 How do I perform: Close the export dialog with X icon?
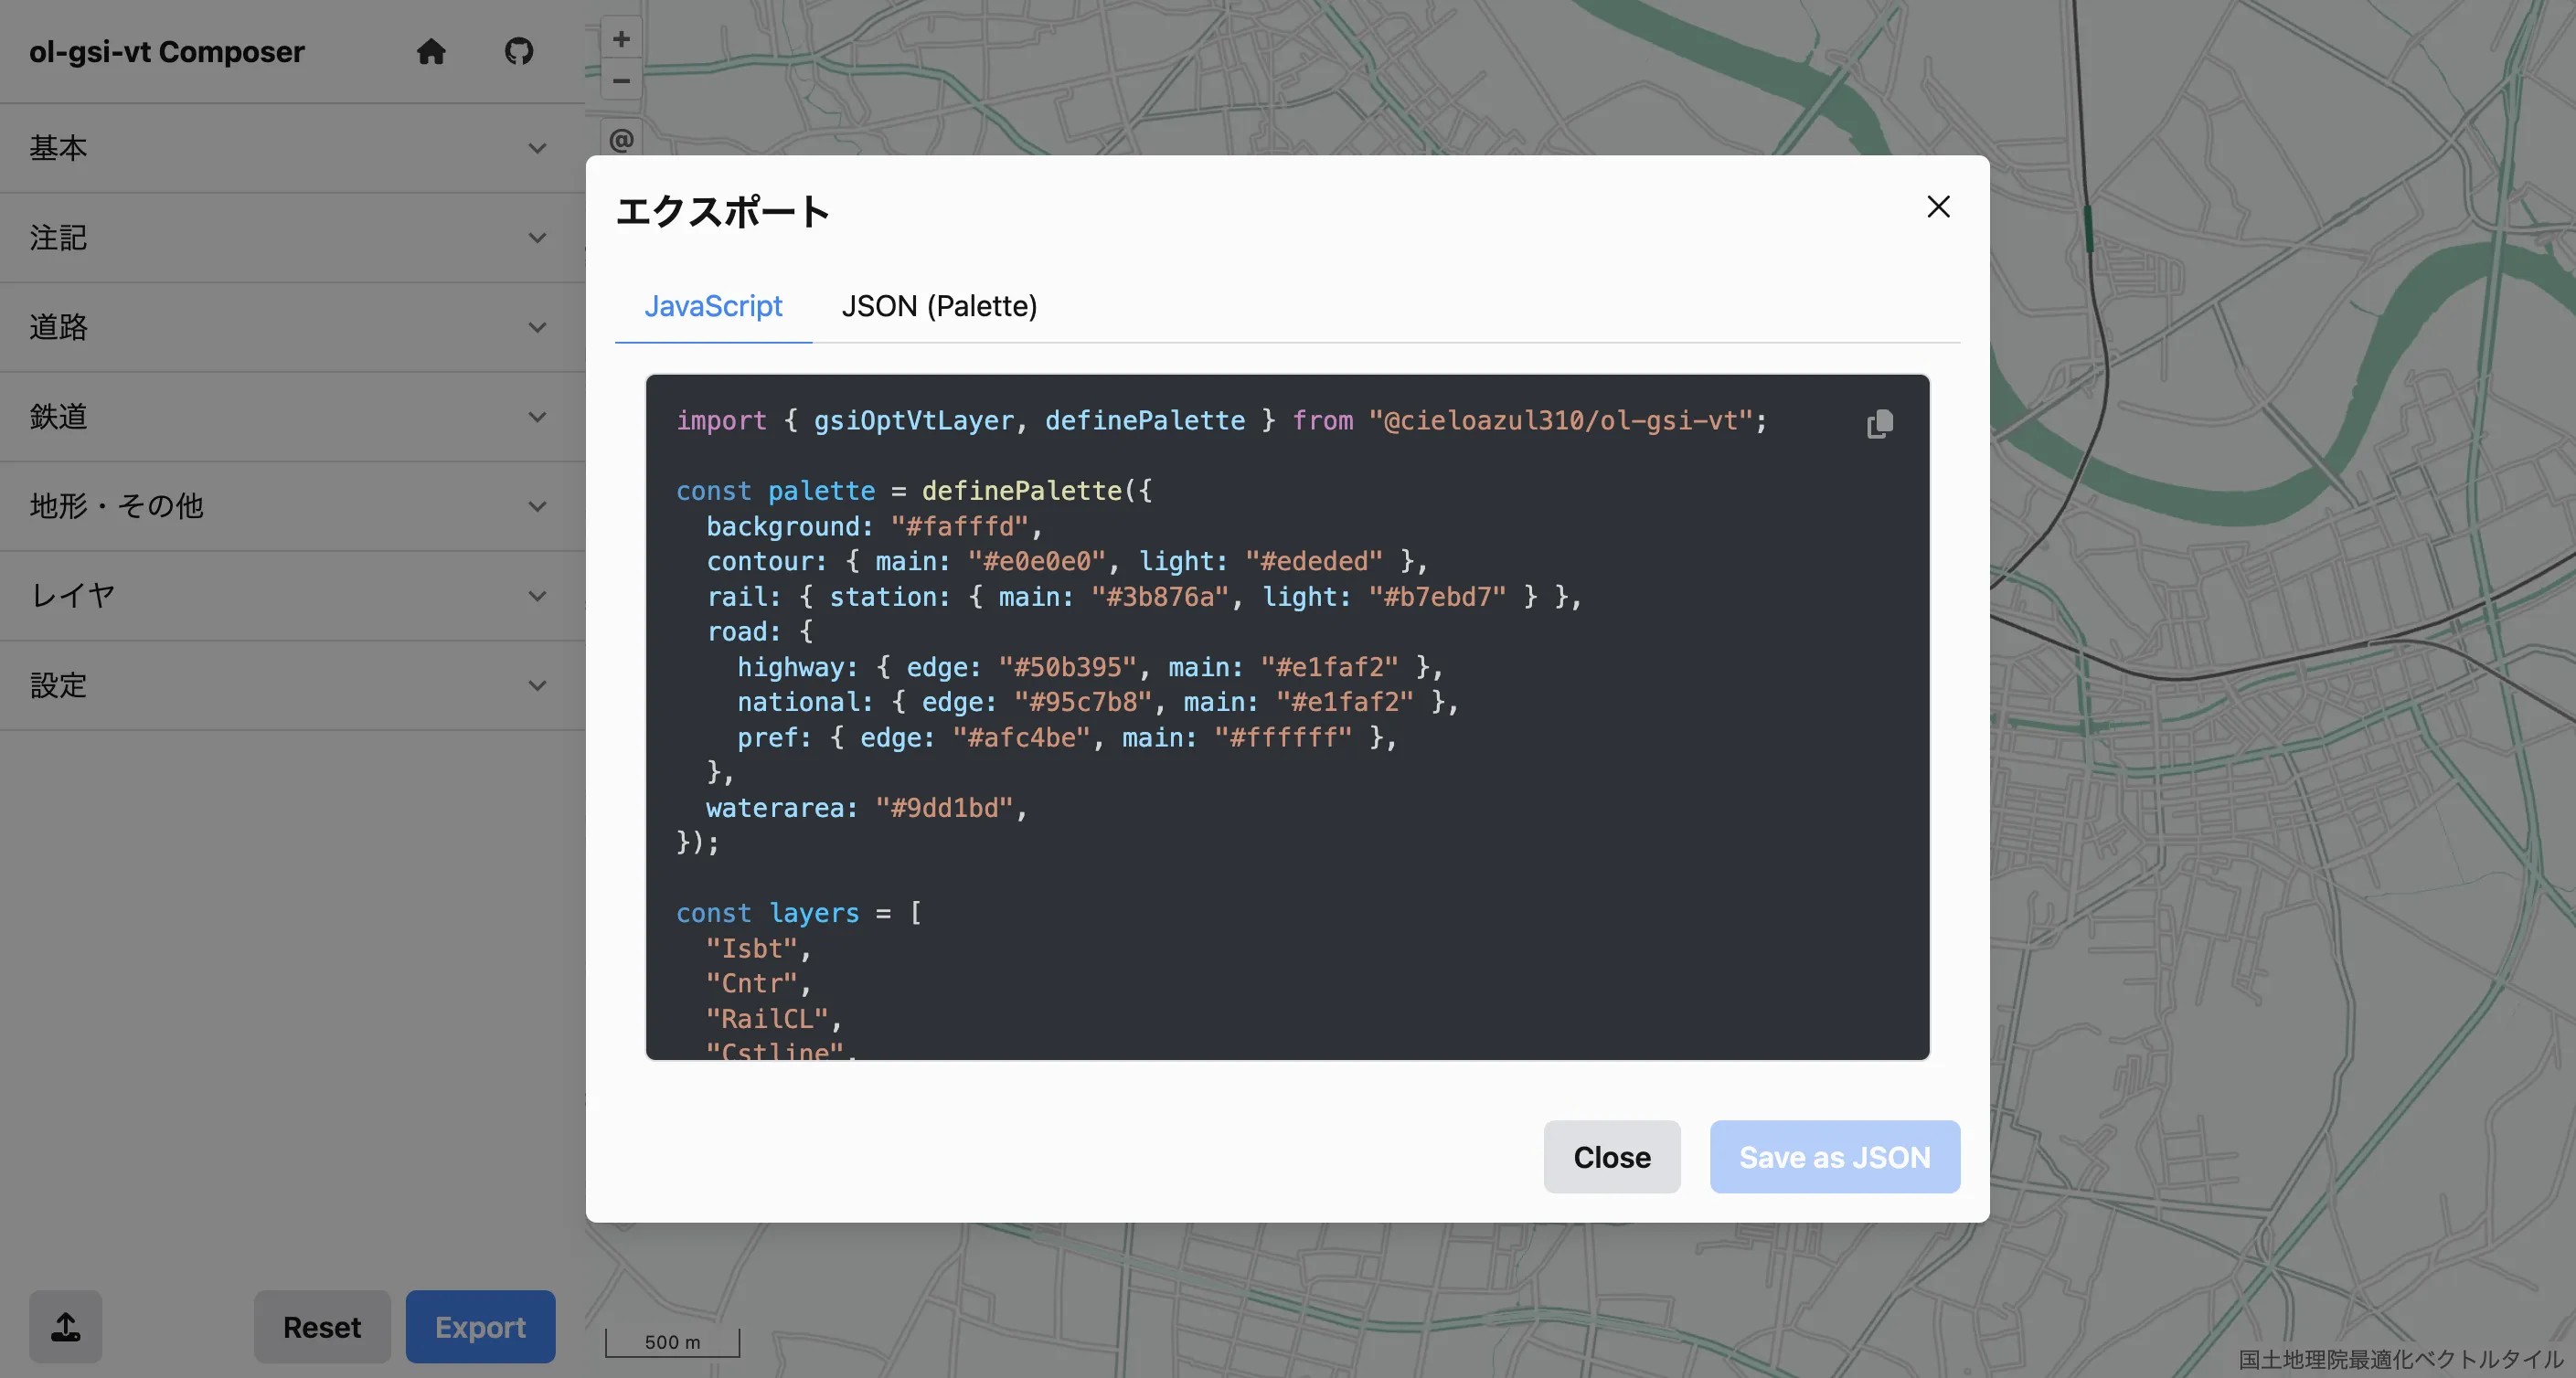[1938, 207]
